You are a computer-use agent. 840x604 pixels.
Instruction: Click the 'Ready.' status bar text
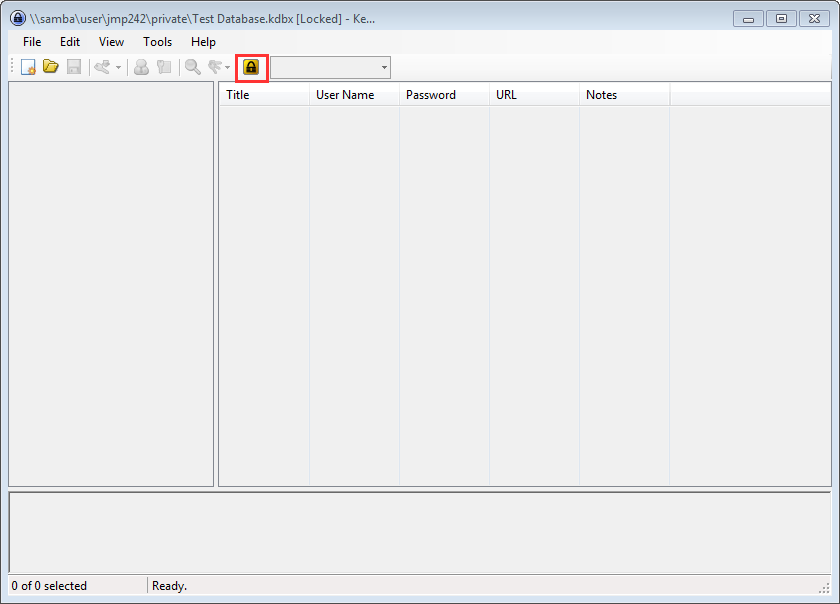[x=169, y=586]
